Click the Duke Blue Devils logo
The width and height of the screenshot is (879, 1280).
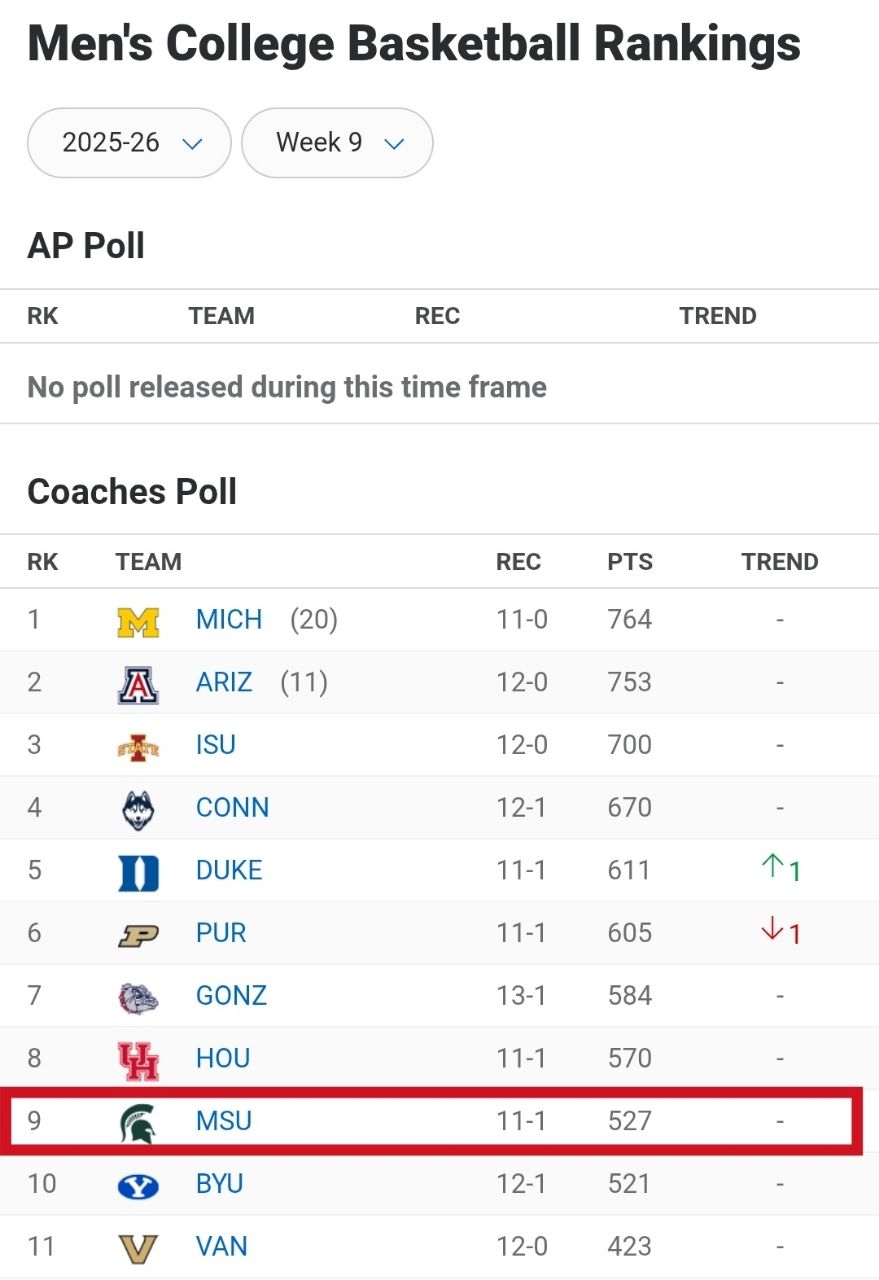[x=138, y=872]
